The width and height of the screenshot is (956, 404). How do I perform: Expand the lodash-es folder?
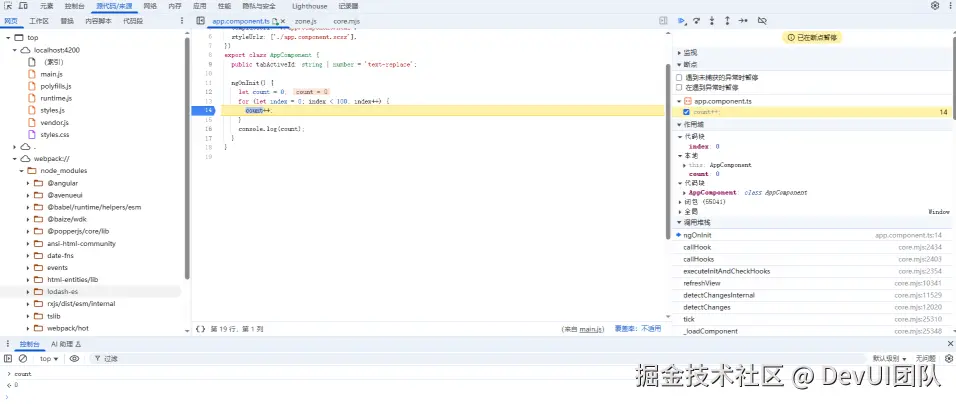(x=29, y=292)
